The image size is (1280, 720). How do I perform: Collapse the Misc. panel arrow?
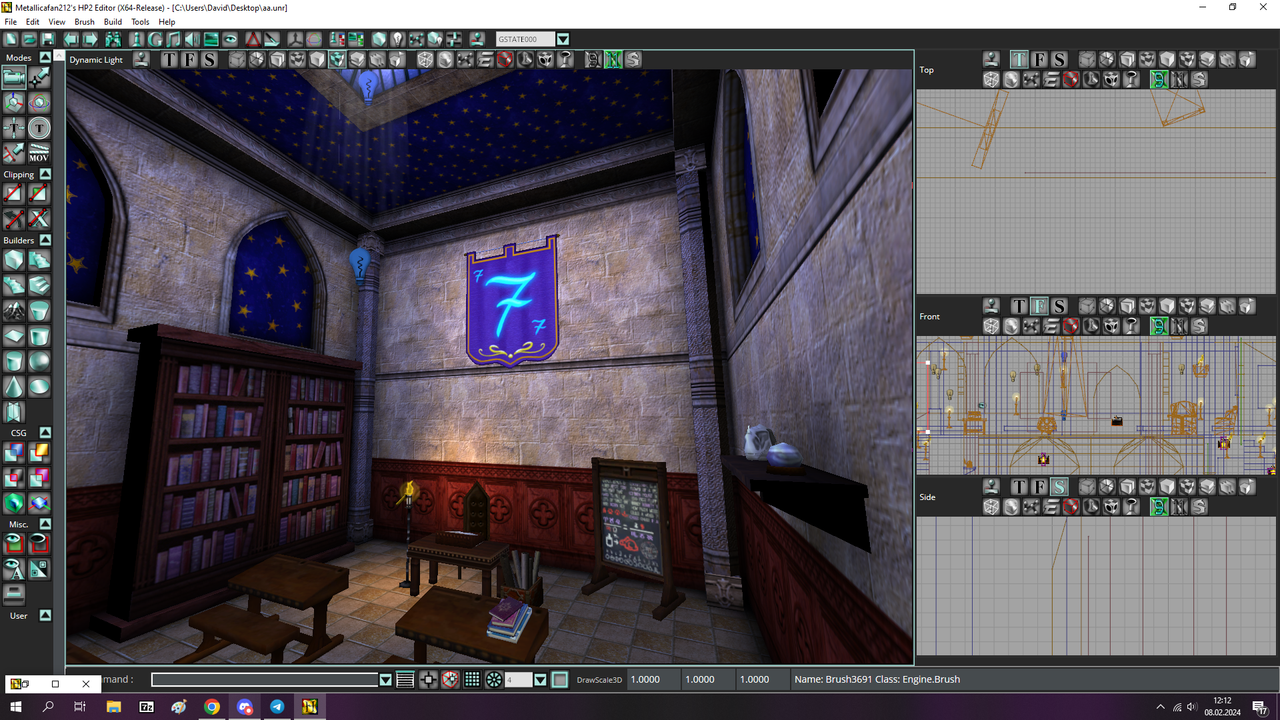tap(45, 524)
